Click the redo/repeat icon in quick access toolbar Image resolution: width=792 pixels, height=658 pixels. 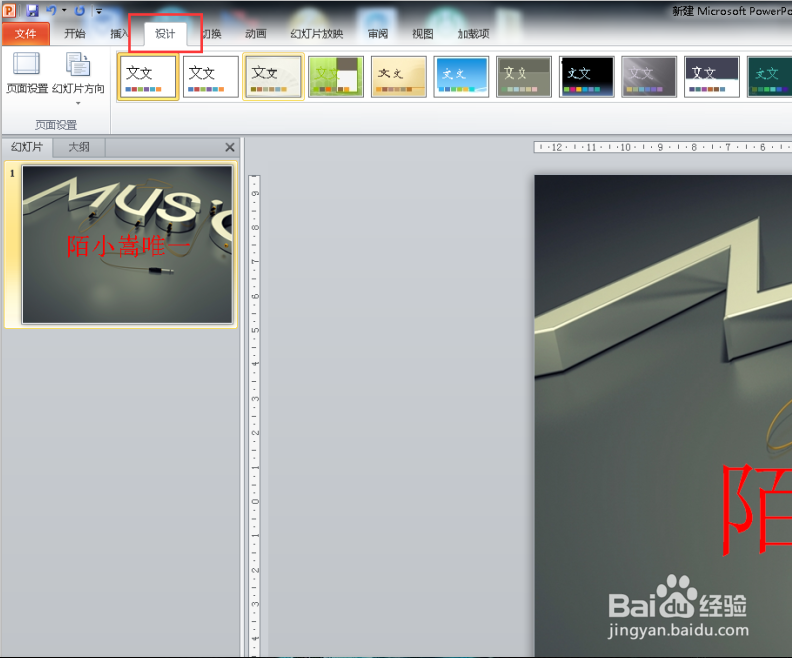pos(80,10)
